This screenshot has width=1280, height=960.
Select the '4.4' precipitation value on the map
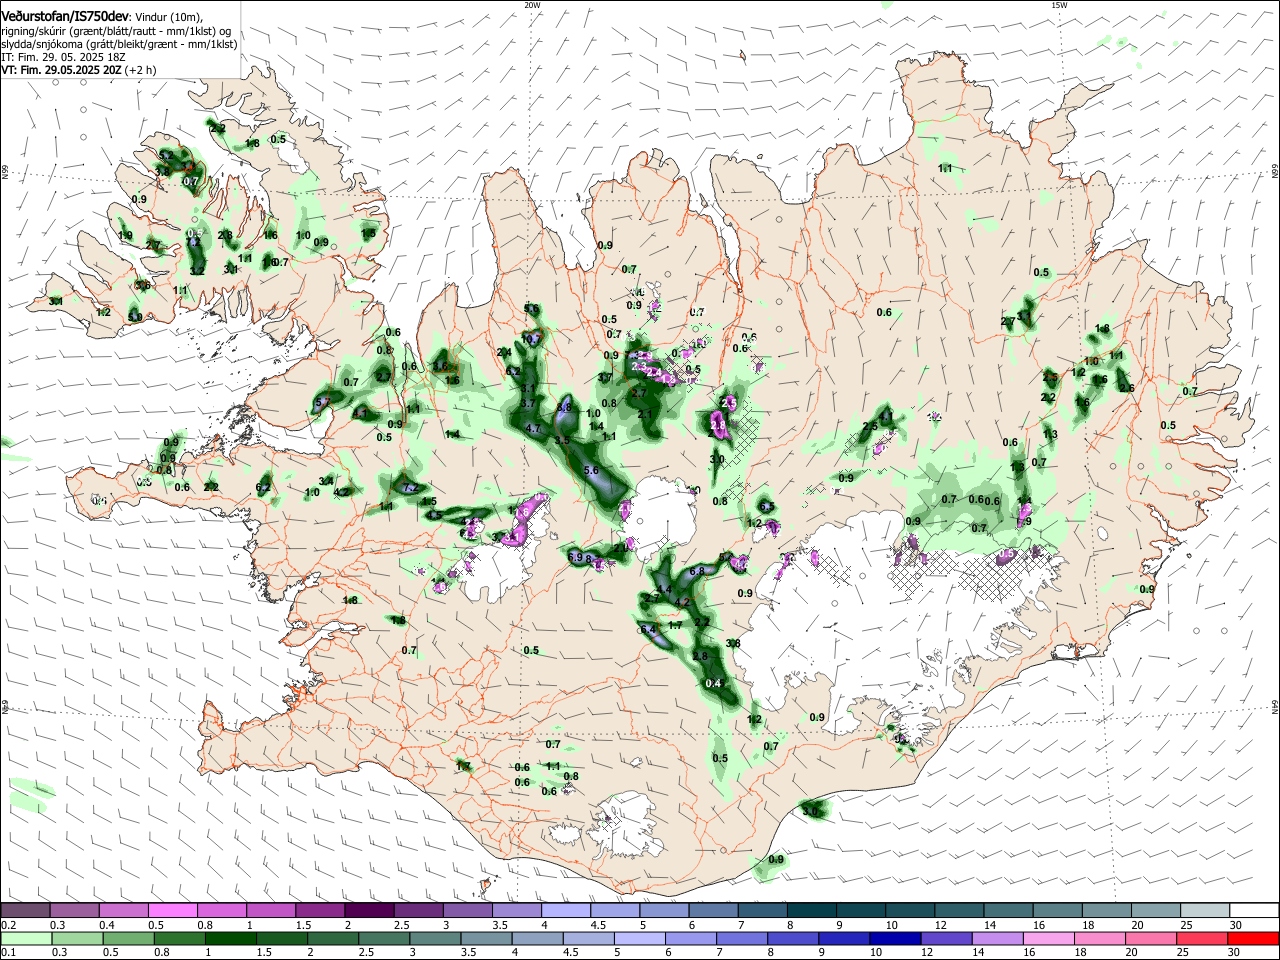pyautogui.click(x=663, y=591)
